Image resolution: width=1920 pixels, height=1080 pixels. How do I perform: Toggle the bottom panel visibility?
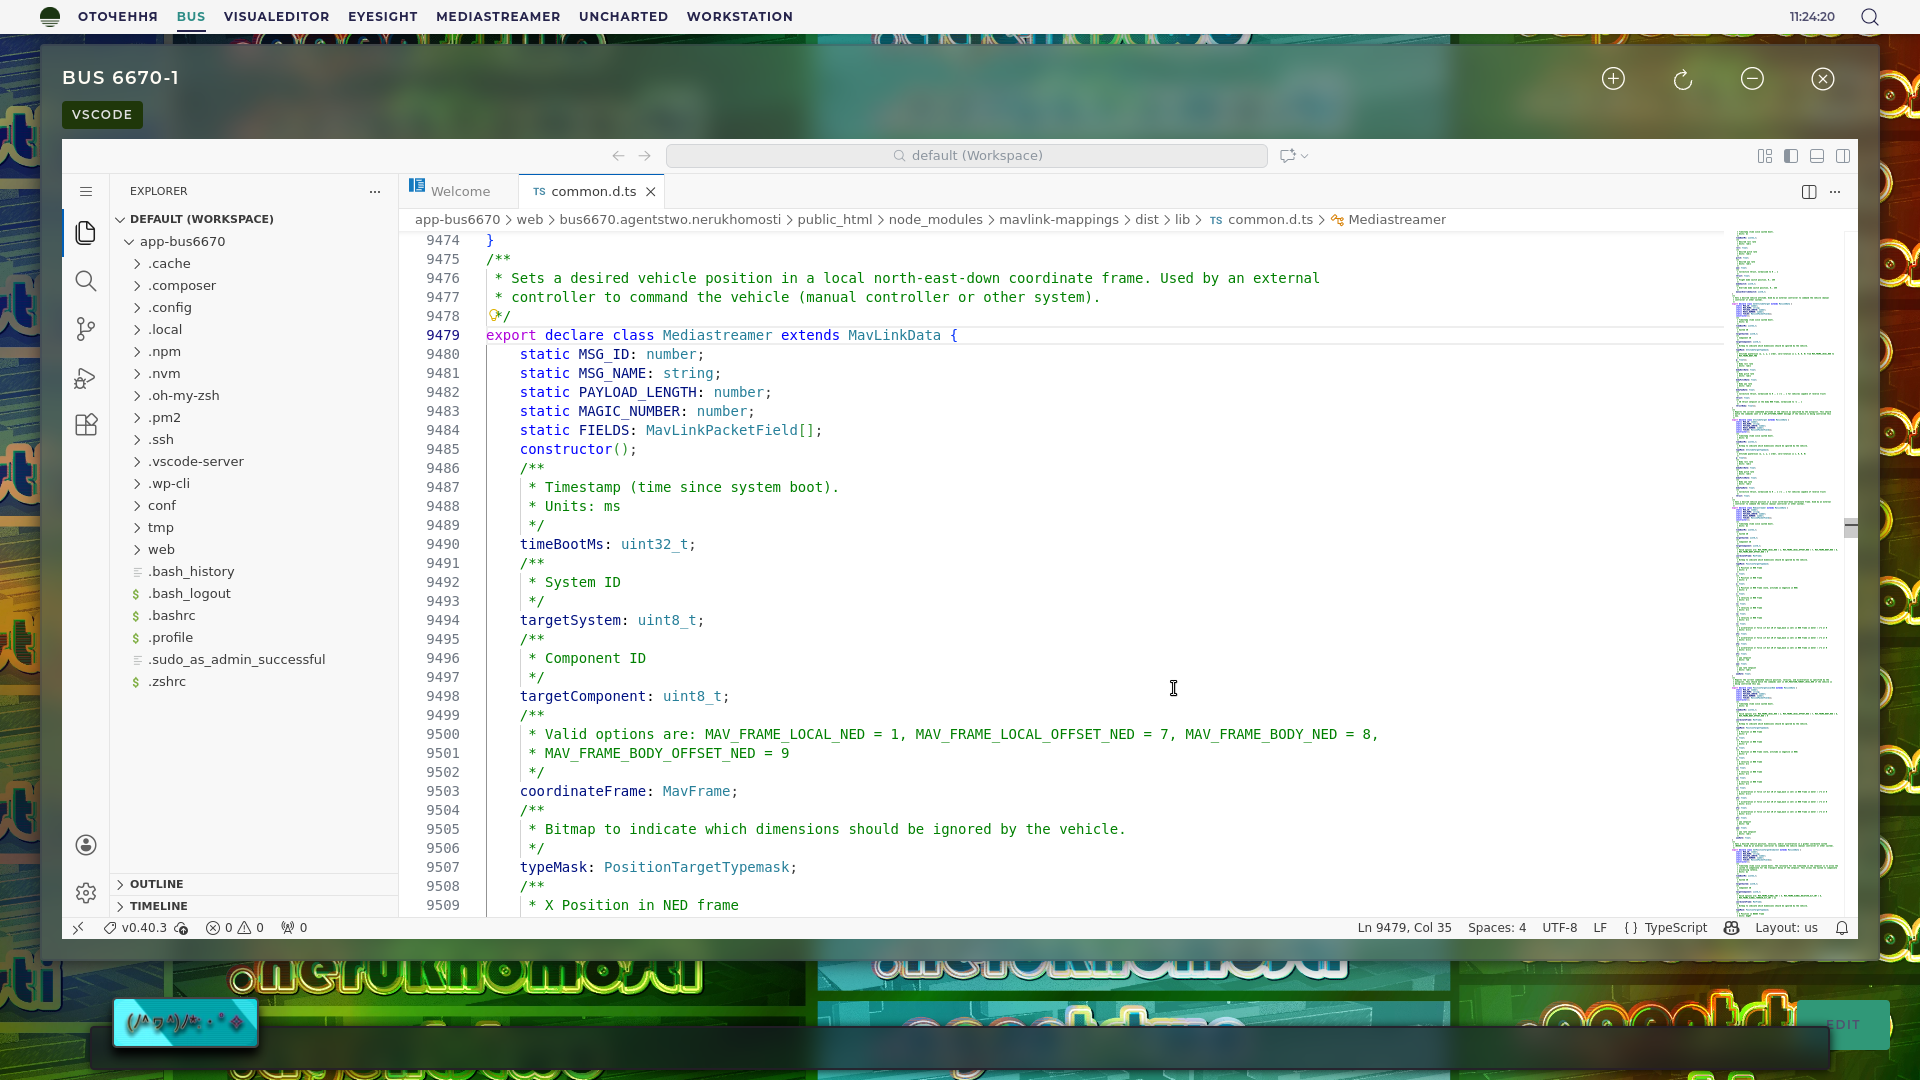[1817, 156]
